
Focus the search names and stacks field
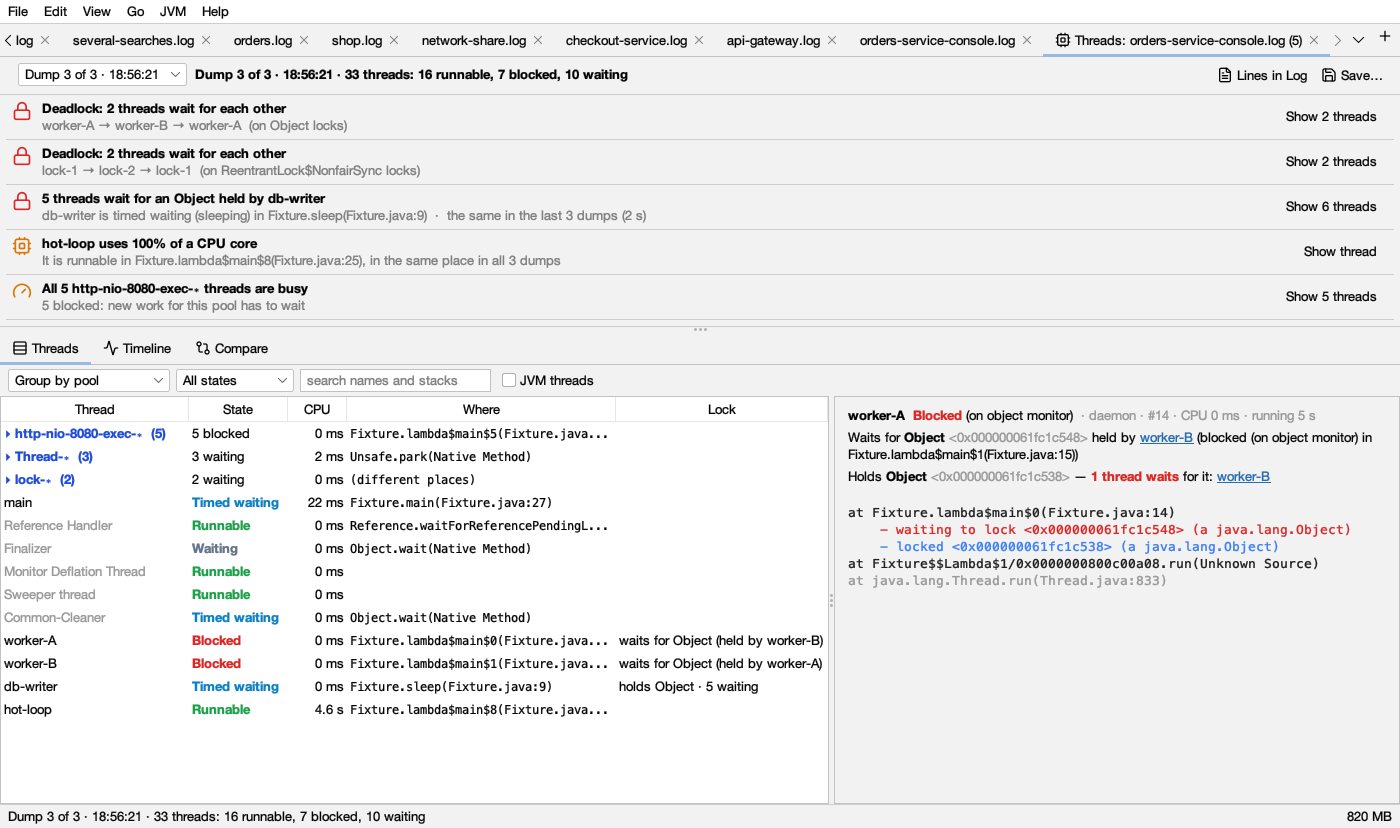tap(395, 380)
